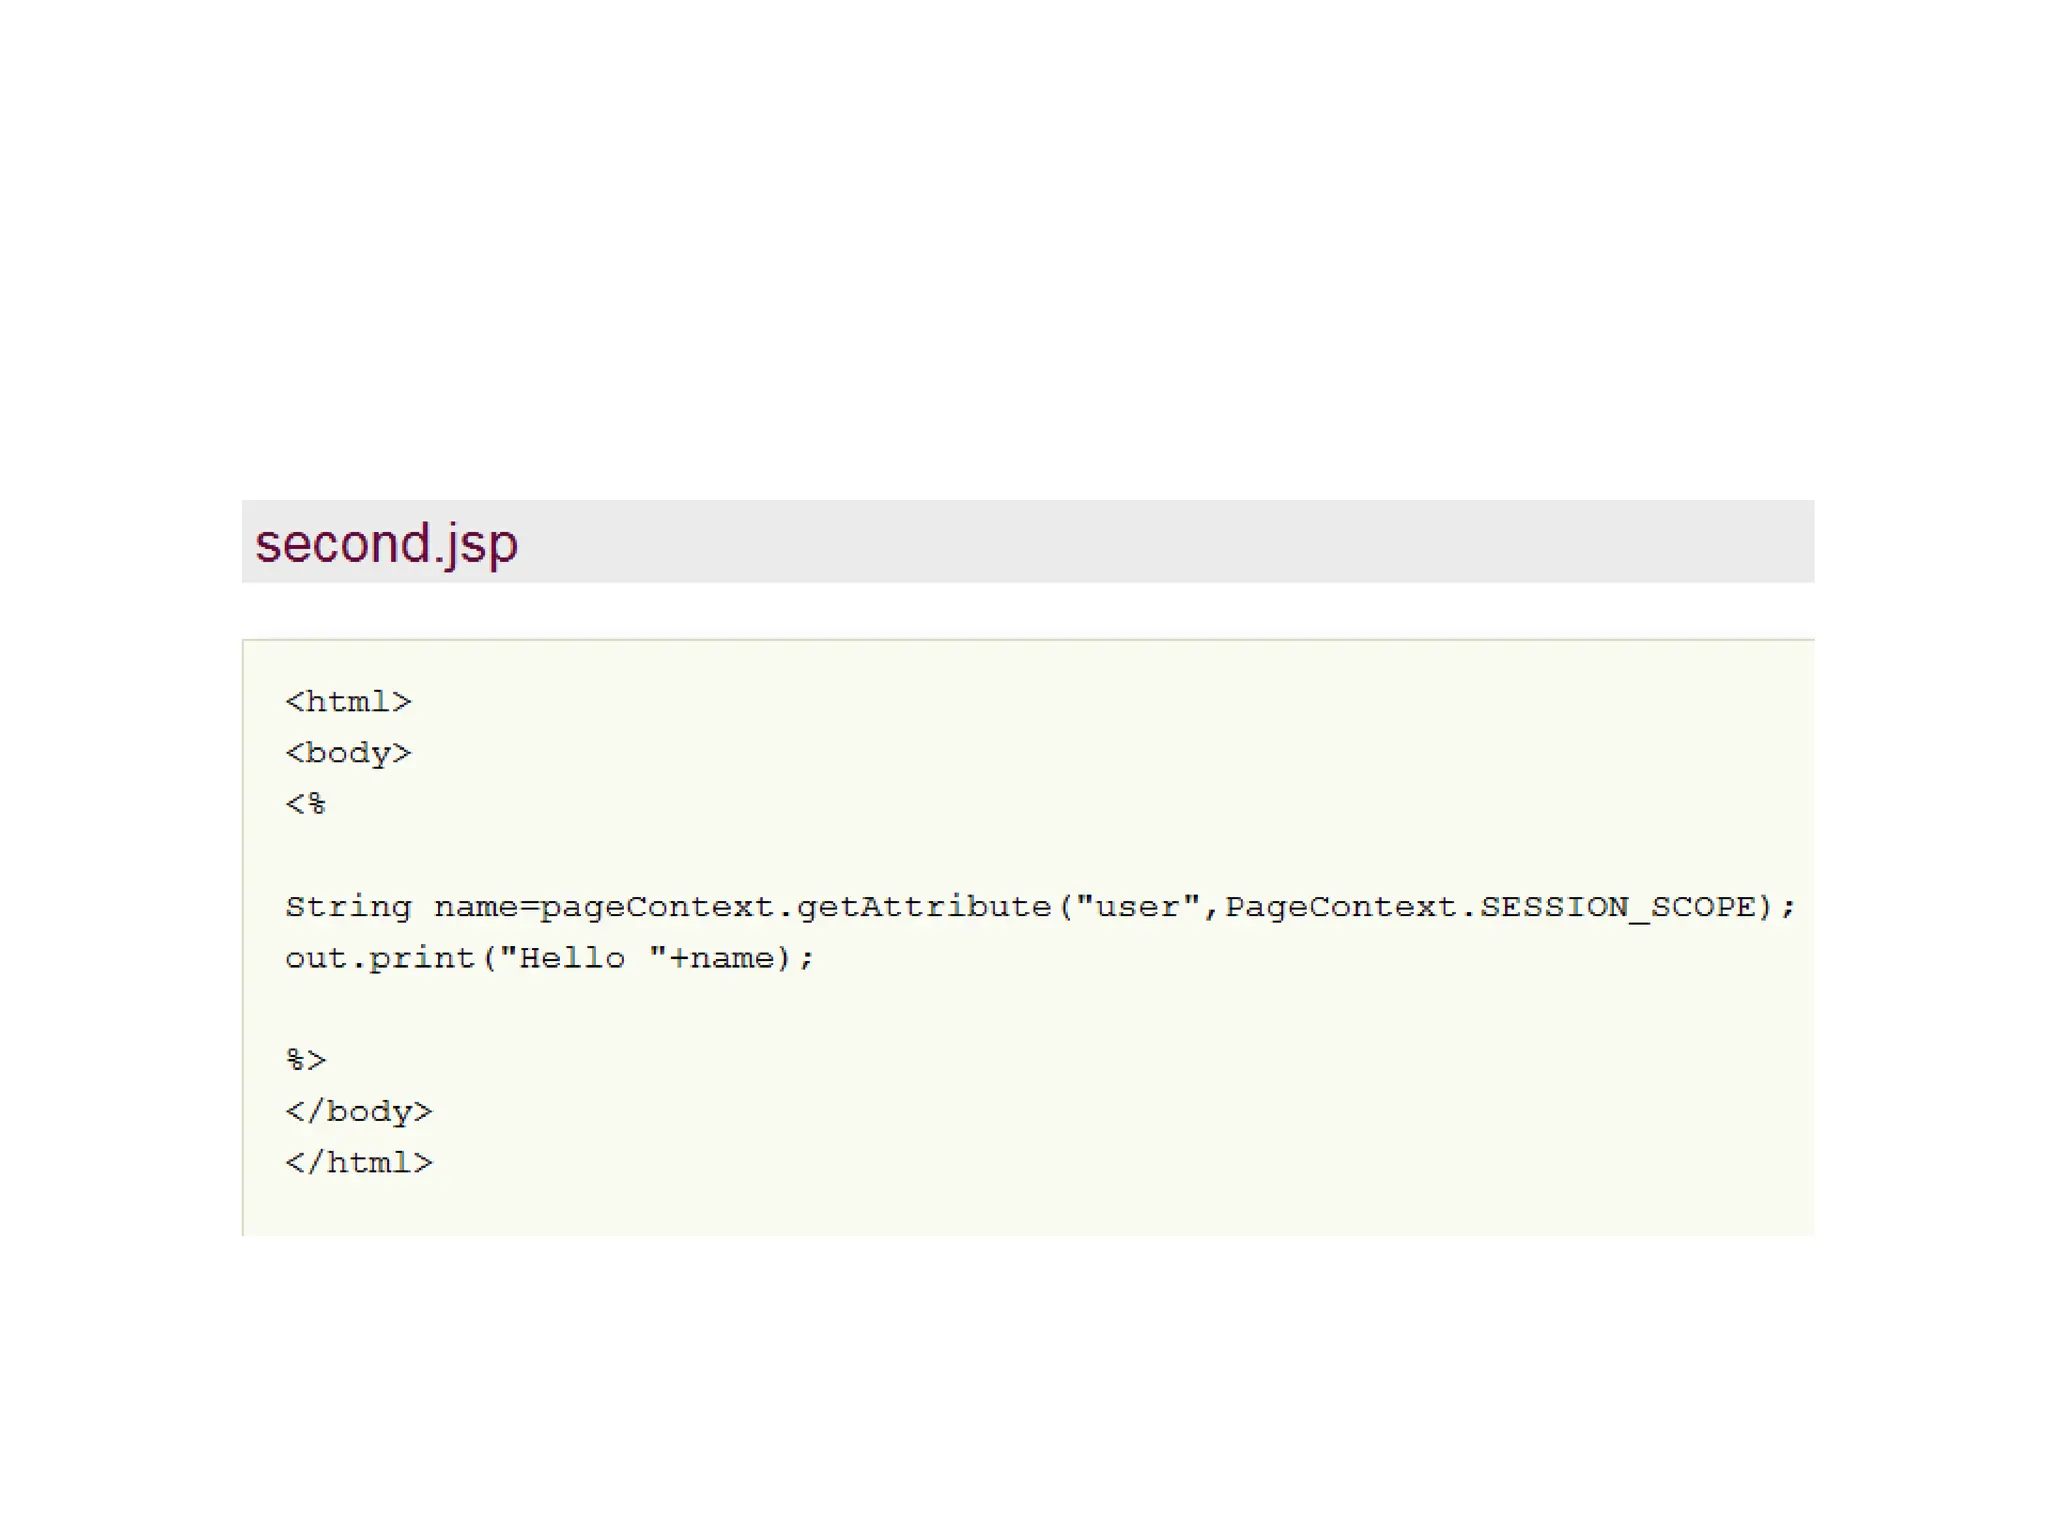Click the second.jsp heading text

point(386,543)
